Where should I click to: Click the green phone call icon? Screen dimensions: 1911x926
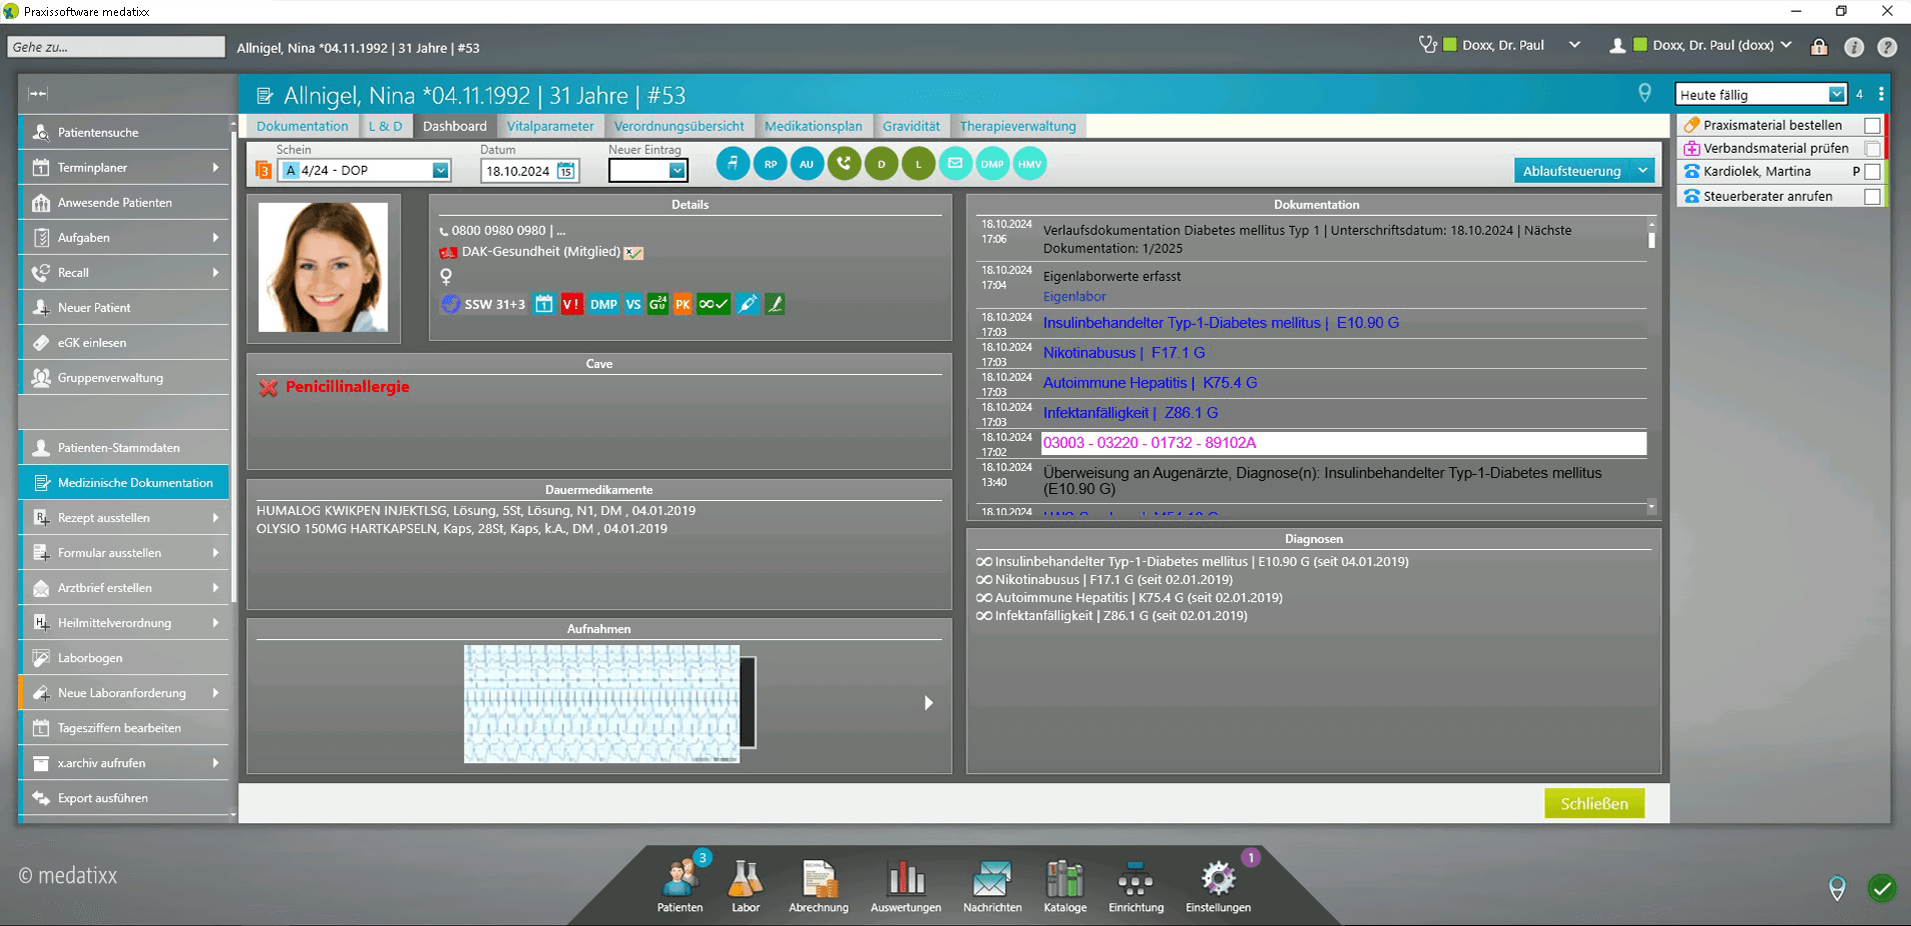[844, 164]
